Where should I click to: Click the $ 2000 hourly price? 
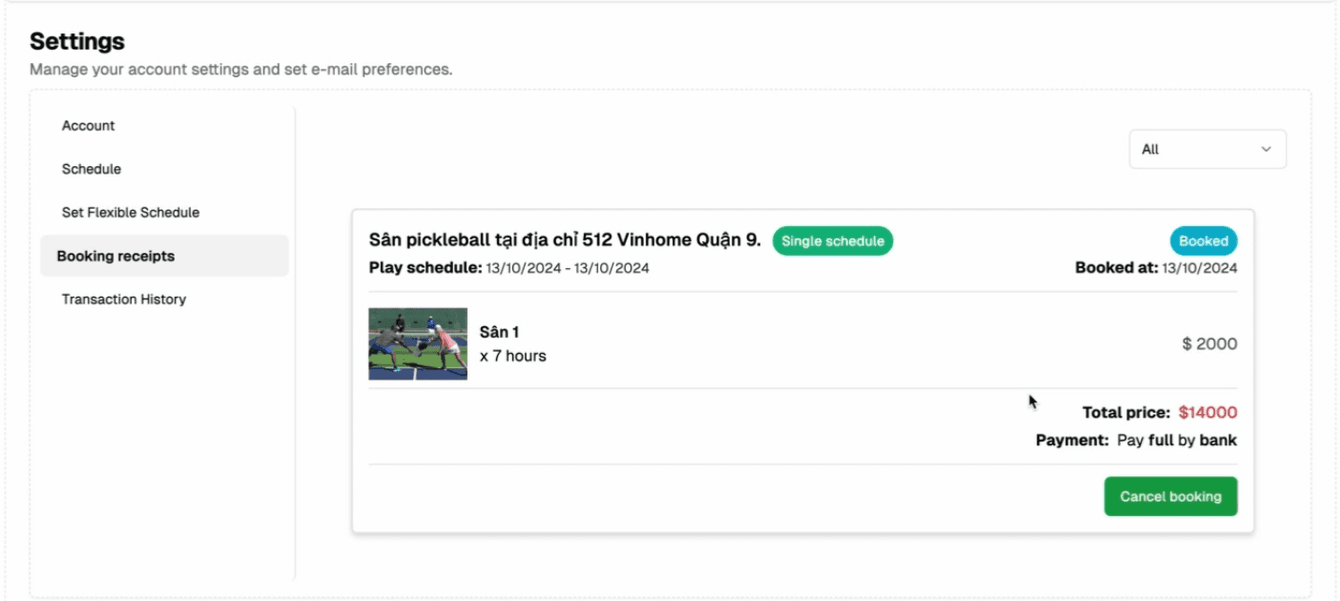(x=1209, y=344)
